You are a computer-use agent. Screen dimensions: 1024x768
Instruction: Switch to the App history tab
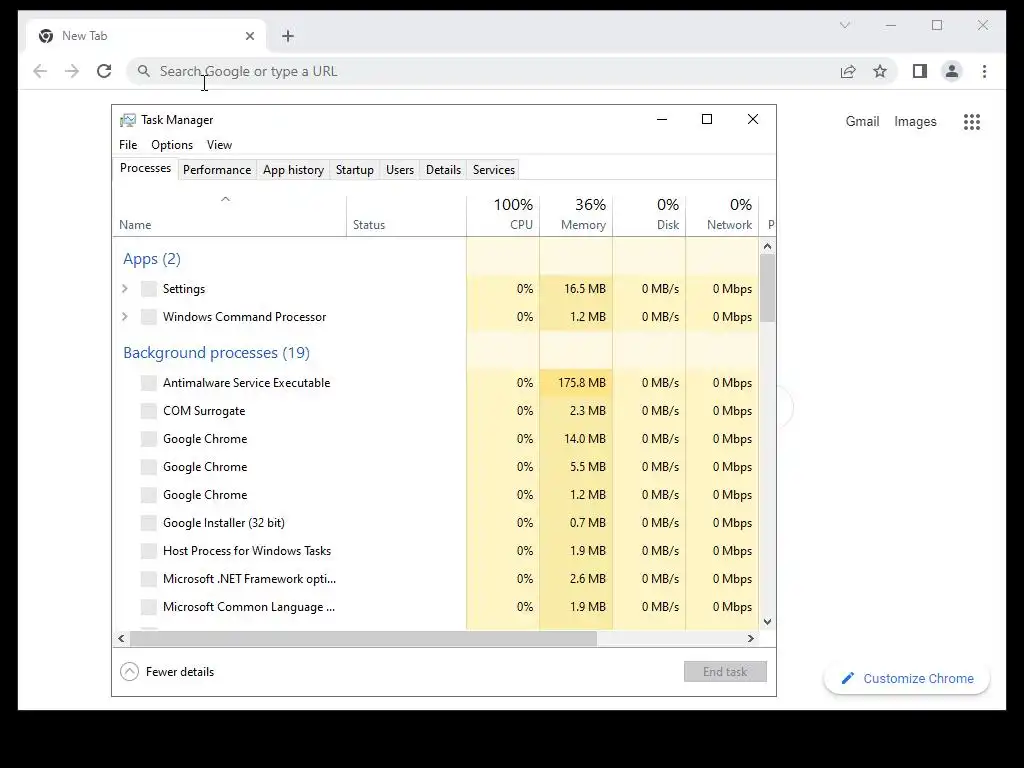293,170
